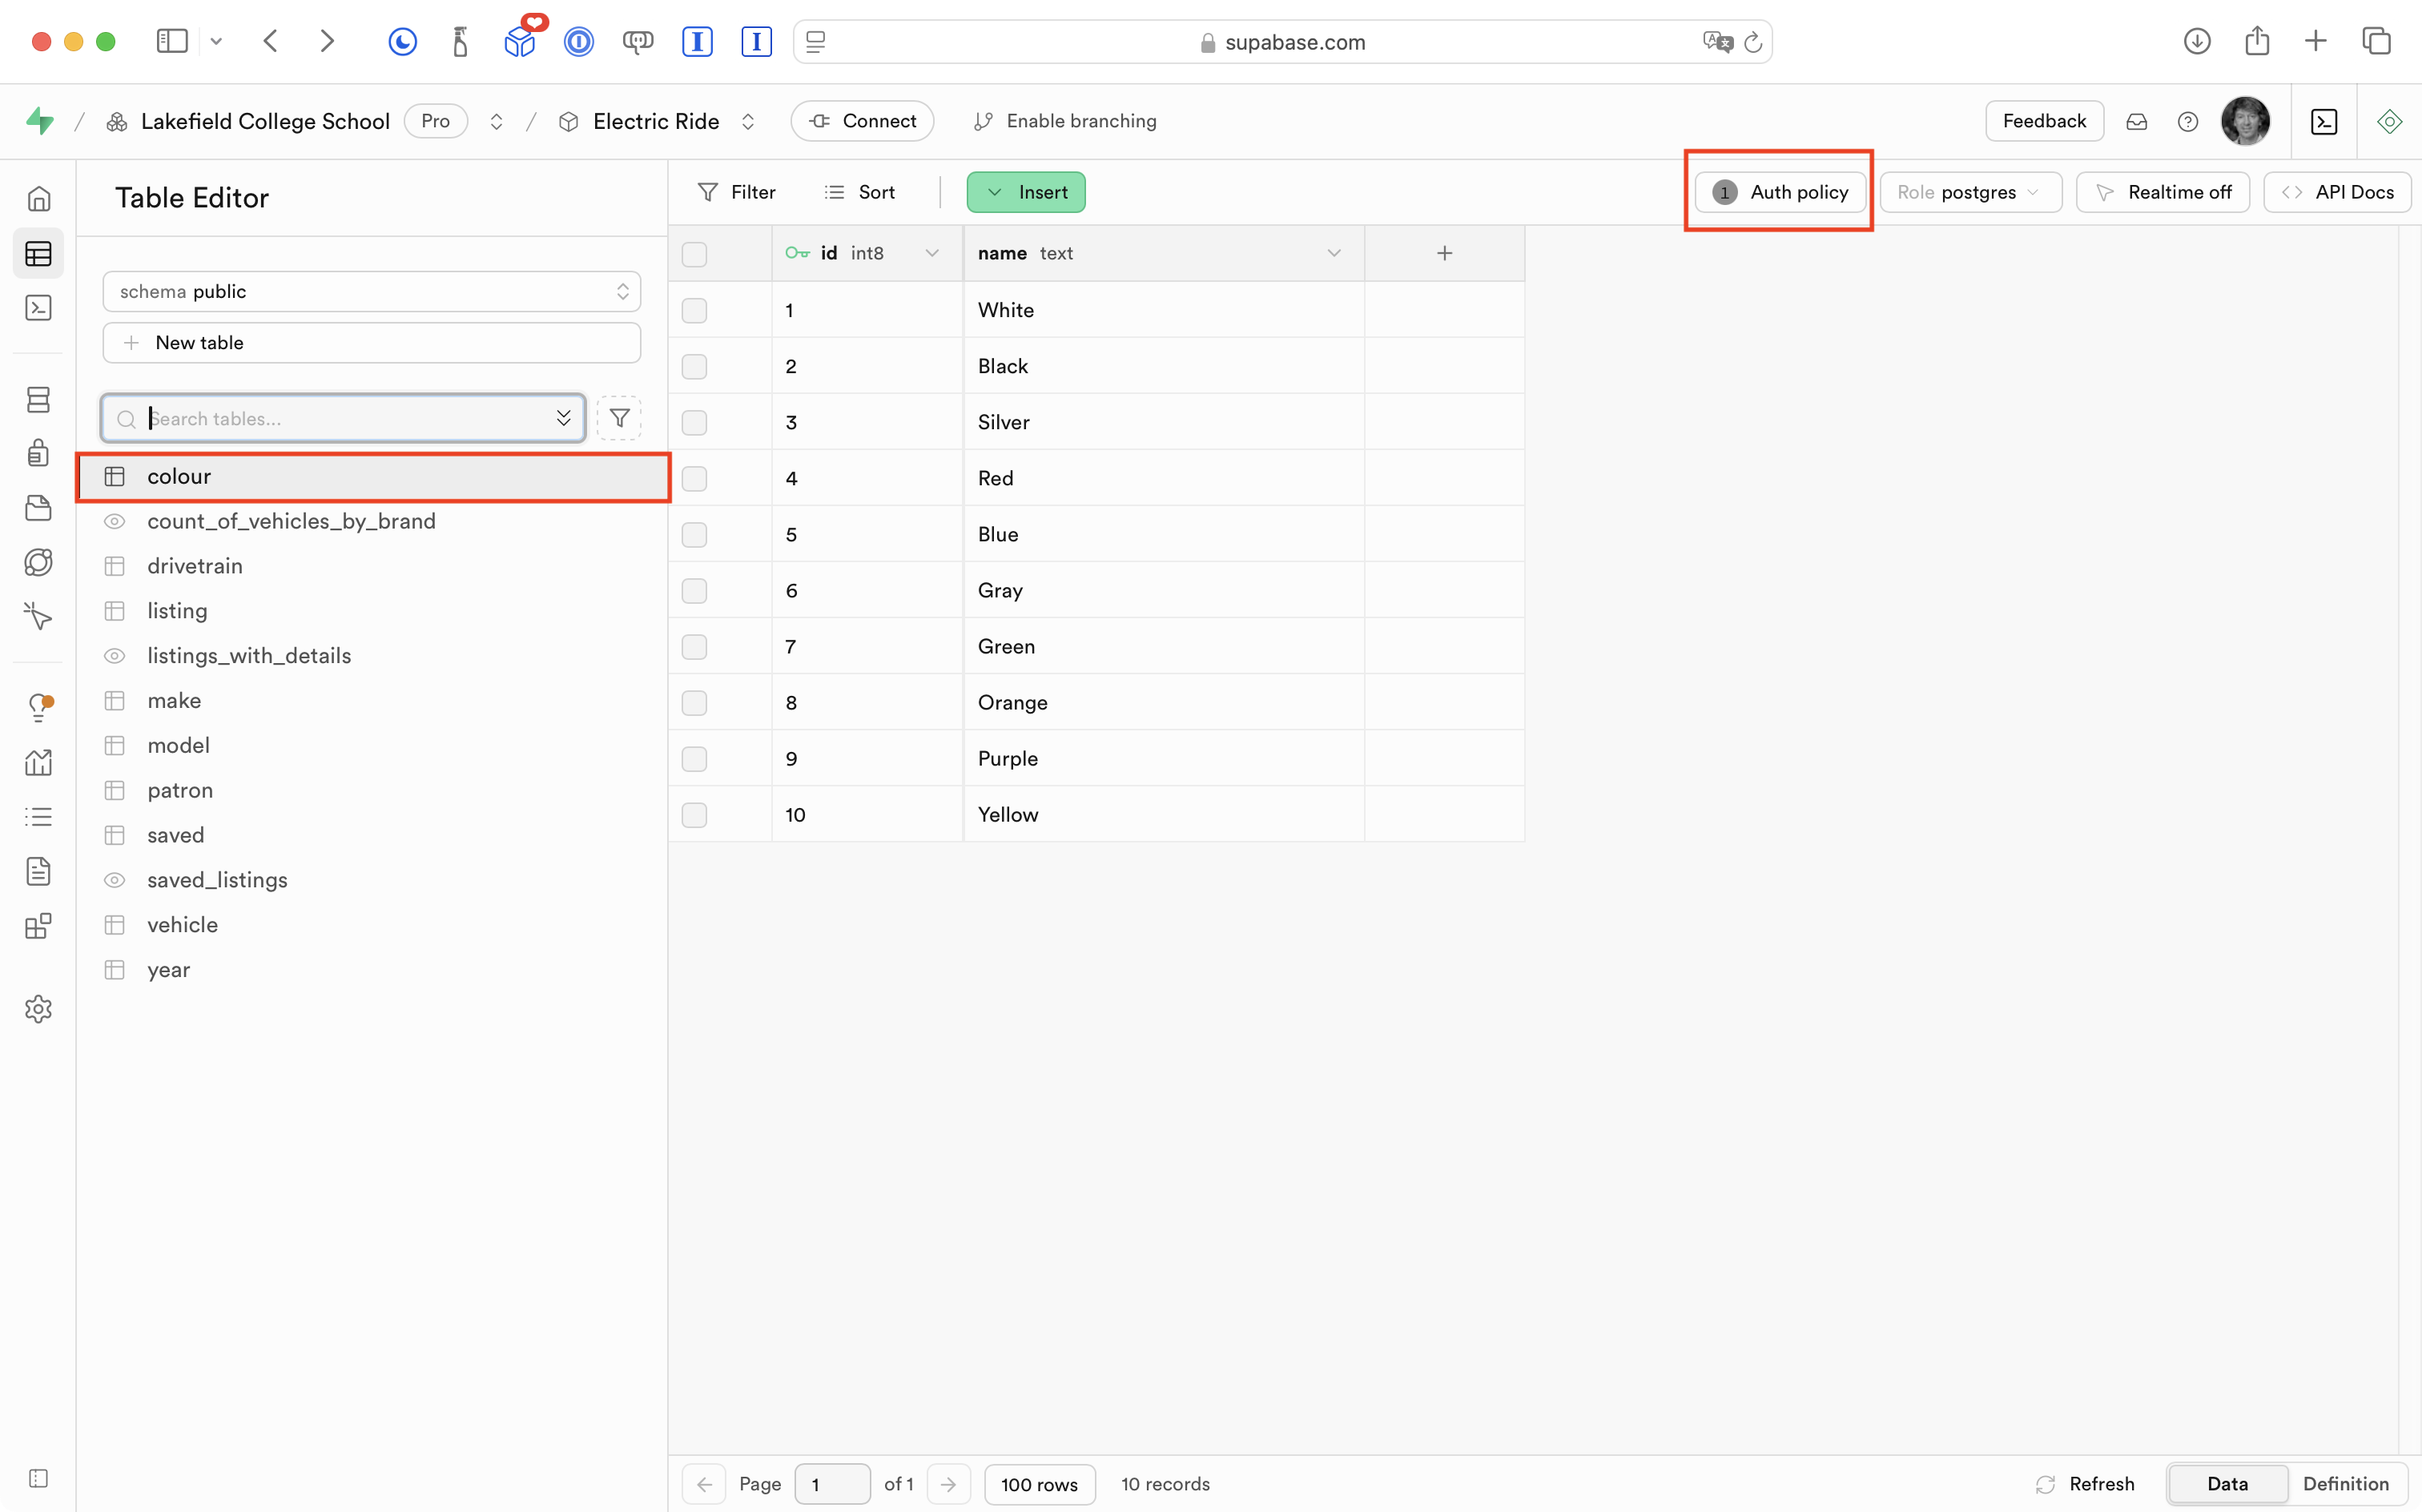
Task: Switch to the Definition tab
Action: coord(2345,1483)
